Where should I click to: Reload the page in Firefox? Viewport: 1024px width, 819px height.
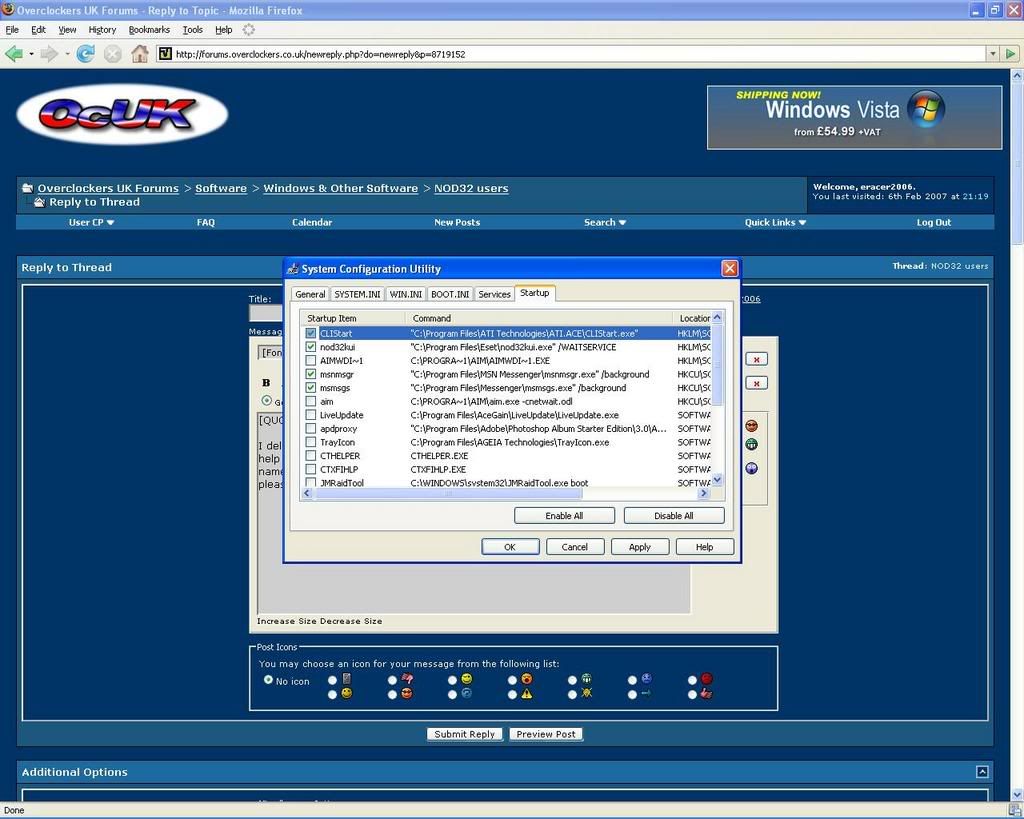tap(86, 54)
